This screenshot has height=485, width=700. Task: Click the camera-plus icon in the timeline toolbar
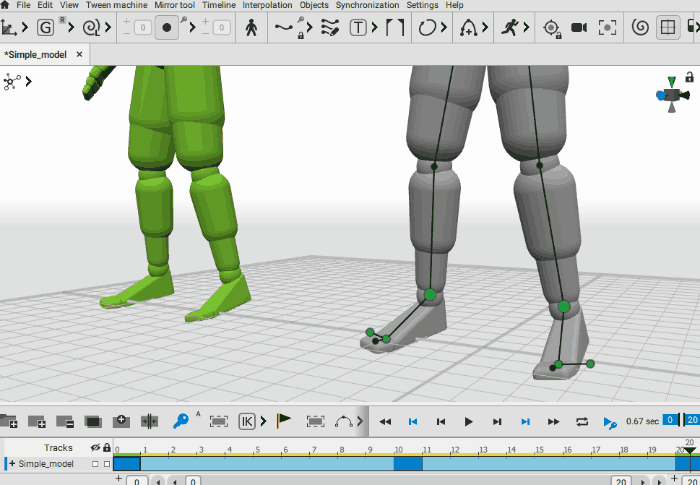point(121,421)
